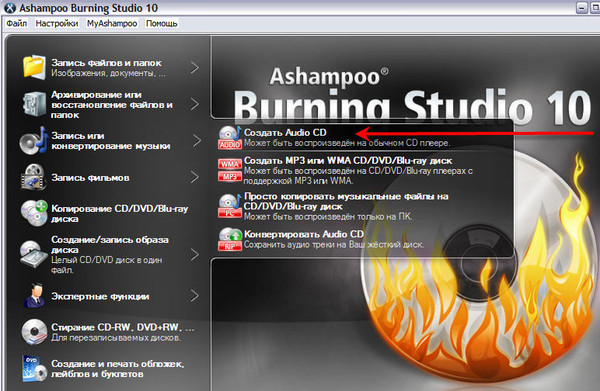Click the yellow folder icon for file burning
Viewport: 600px width, 391px height.
click(x=34, y=67)
